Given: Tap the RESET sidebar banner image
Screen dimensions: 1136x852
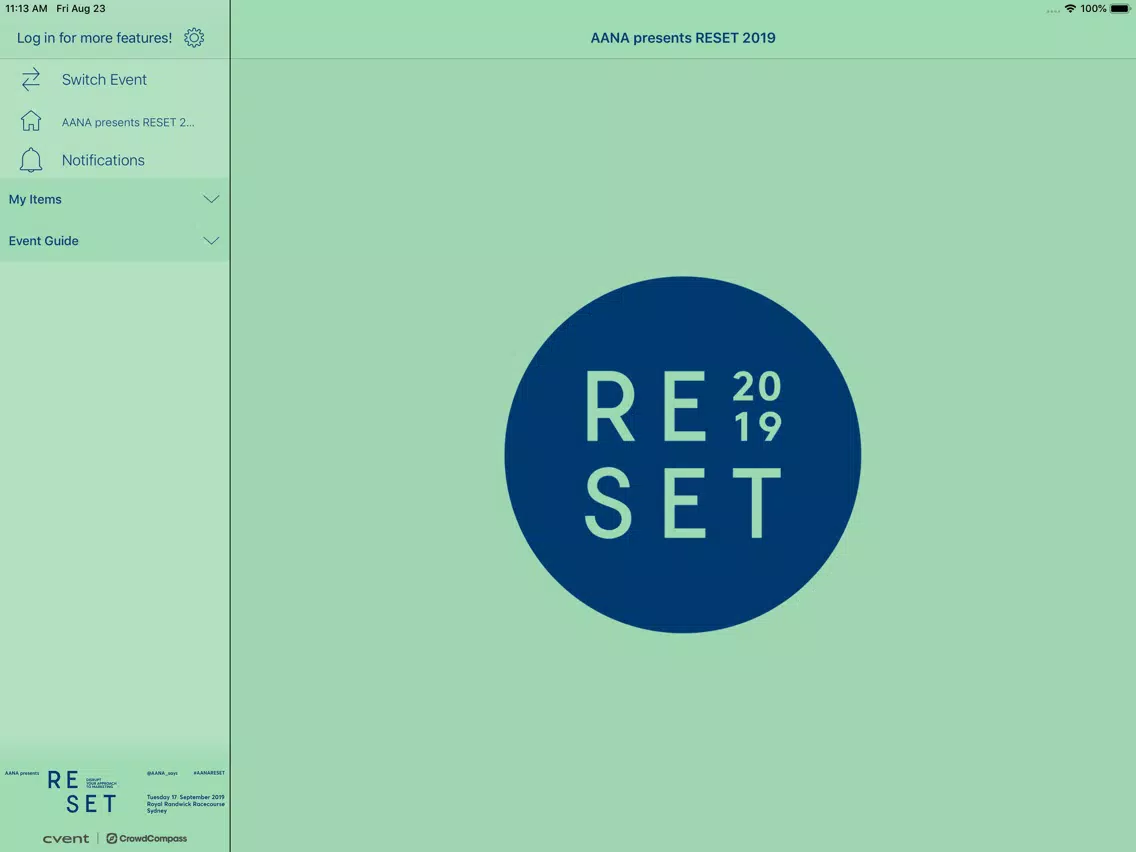Looking at the screenshot, I should coord(114,792).
